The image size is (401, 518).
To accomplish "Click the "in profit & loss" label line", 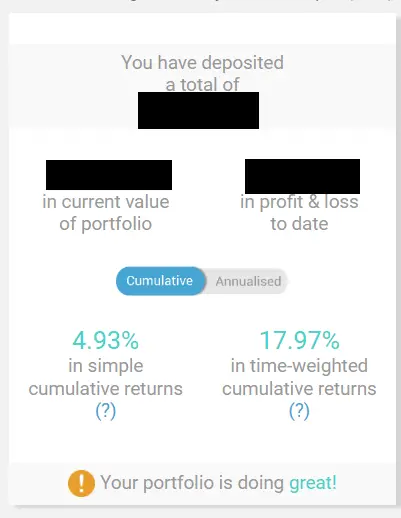I will pyautogui.click(x=299, y=202).
